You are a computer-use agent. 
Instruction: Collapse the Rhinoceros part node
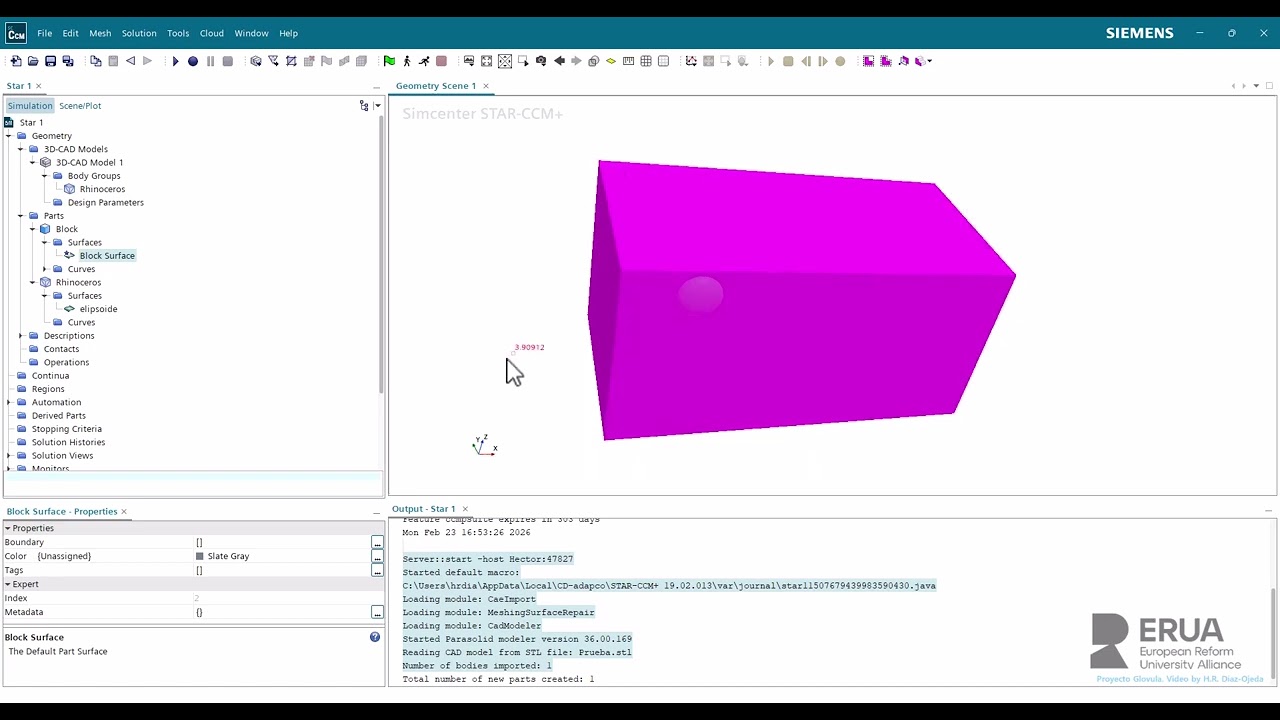[33, 282]
